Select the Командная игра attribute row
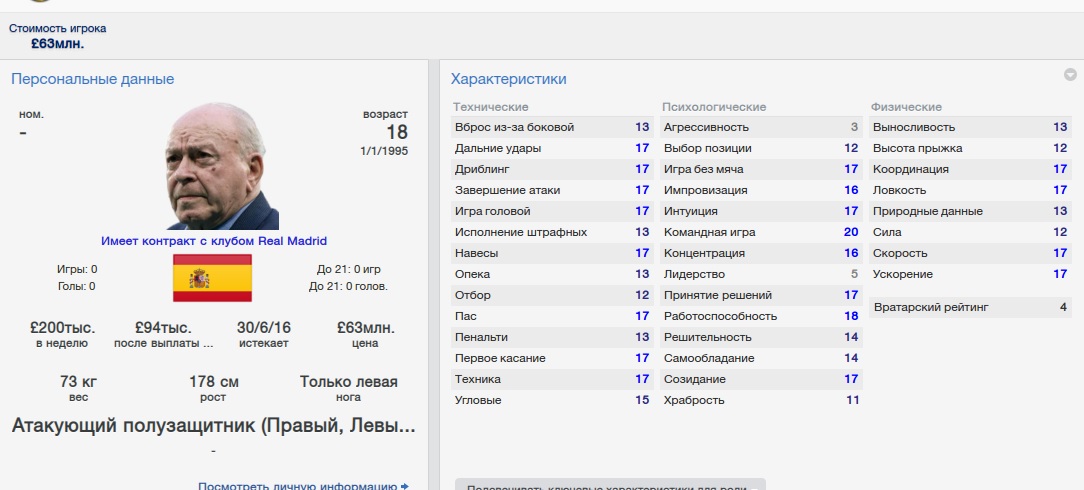This screenshot has height=490, width=1084. [760, 232]
